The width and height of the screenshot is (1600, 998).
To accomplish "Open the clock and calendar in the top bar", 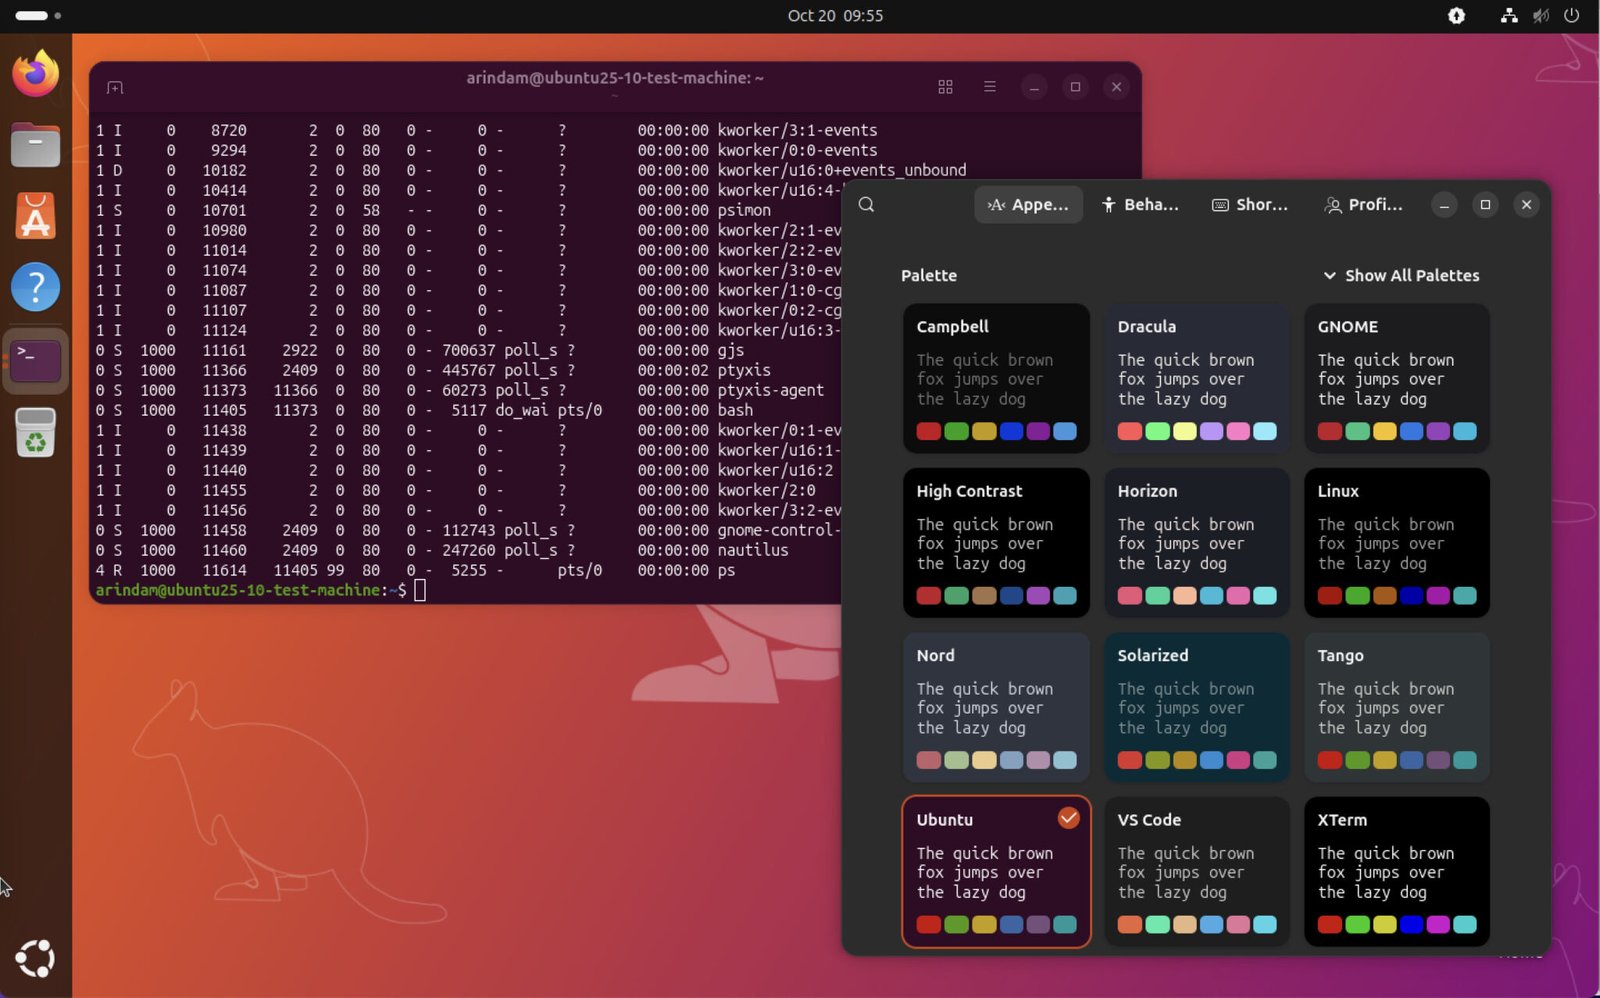I will 835,15.
